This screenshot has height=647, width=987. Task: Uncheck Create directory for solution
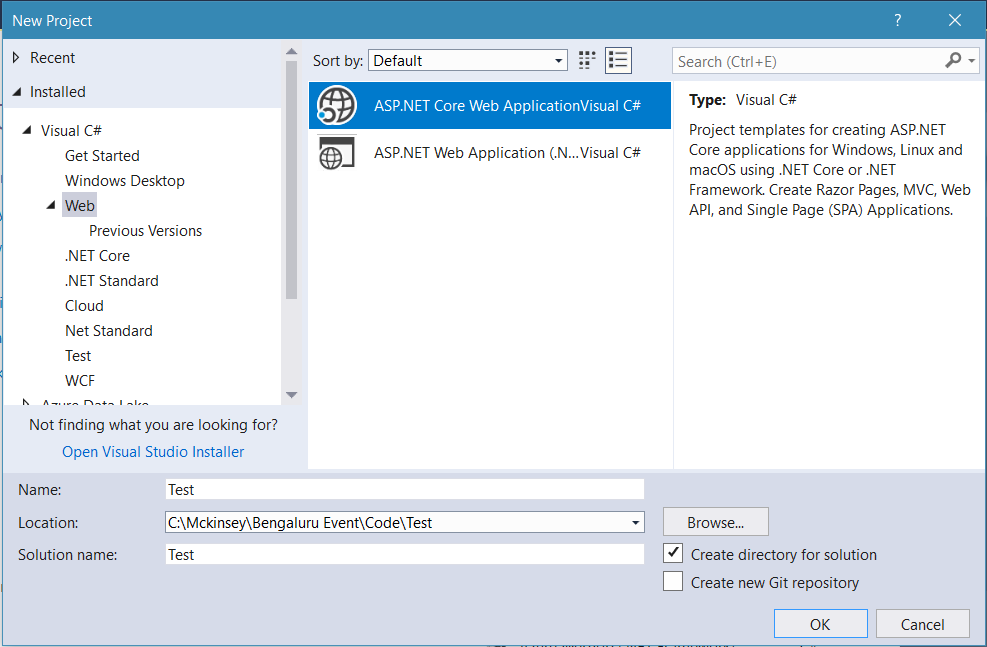coord(673,552)
